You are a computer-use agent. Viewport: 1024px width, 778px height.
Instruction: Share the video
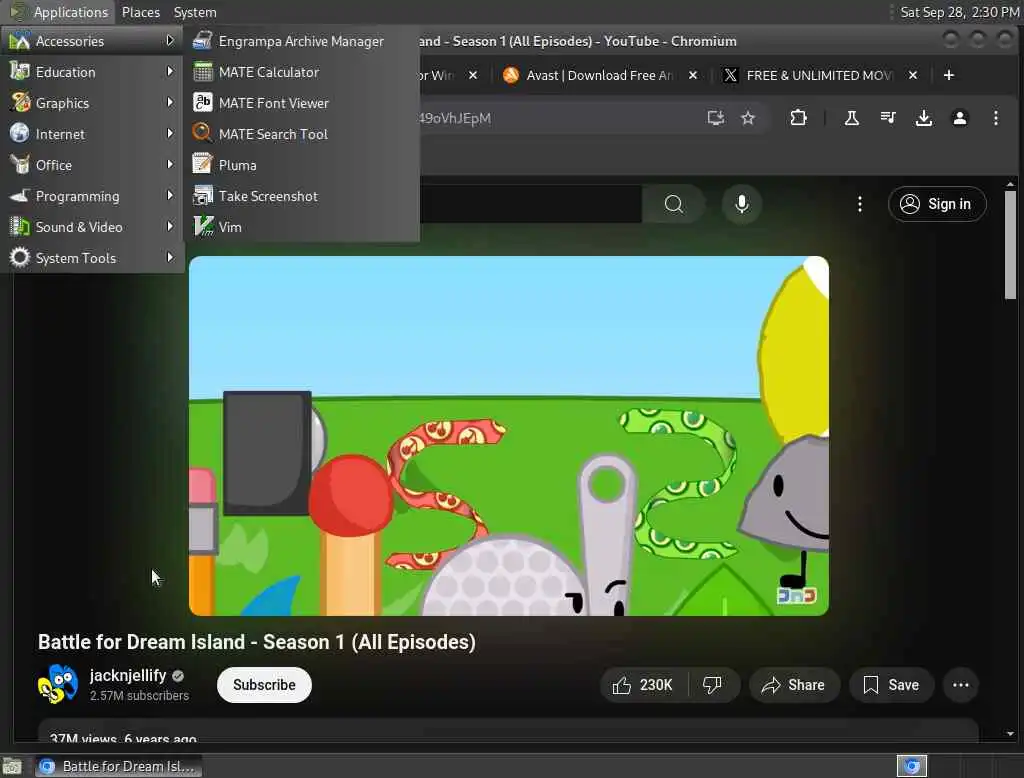coord(794,685)
